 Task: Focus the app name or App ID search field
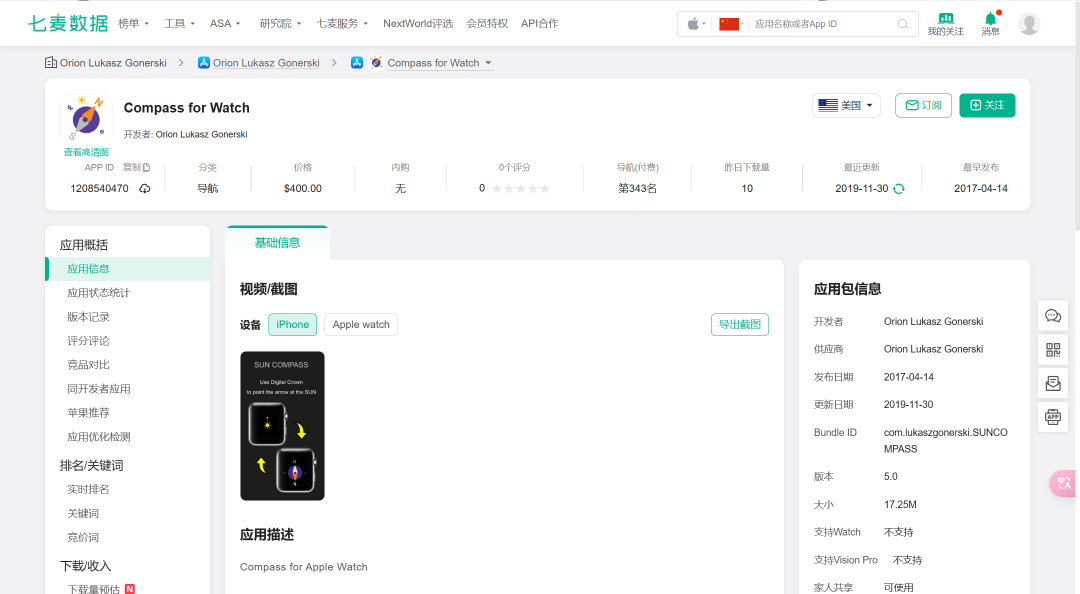click(x=823, y=24)
